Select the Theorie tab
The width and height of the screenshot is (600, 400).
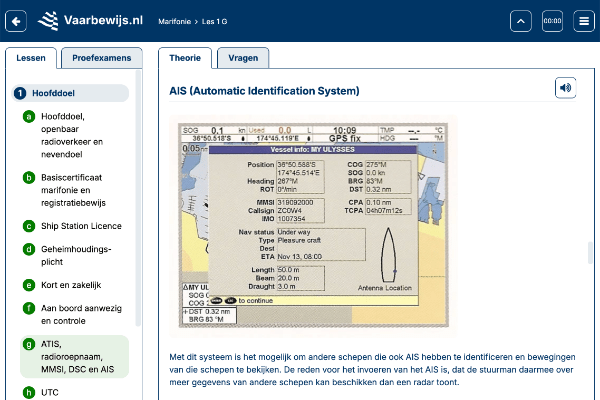point(185,58)
